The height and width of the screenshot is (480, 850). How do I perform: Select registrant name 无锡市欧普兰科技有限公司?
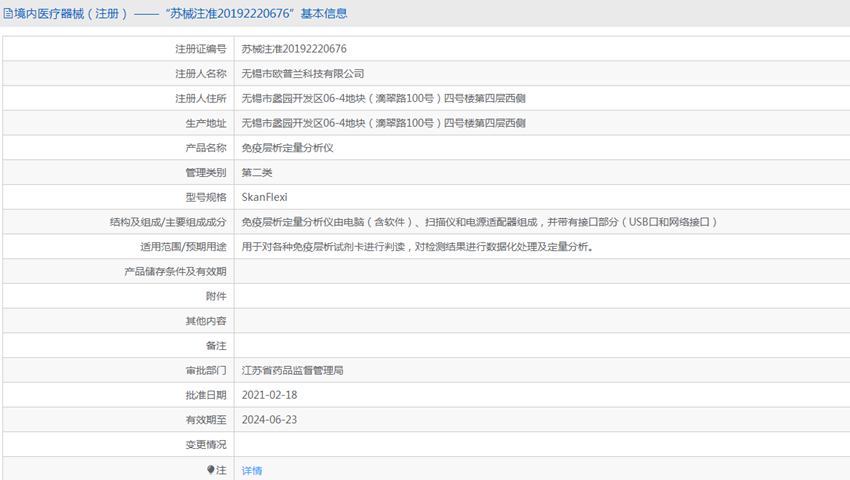point(302,74)
